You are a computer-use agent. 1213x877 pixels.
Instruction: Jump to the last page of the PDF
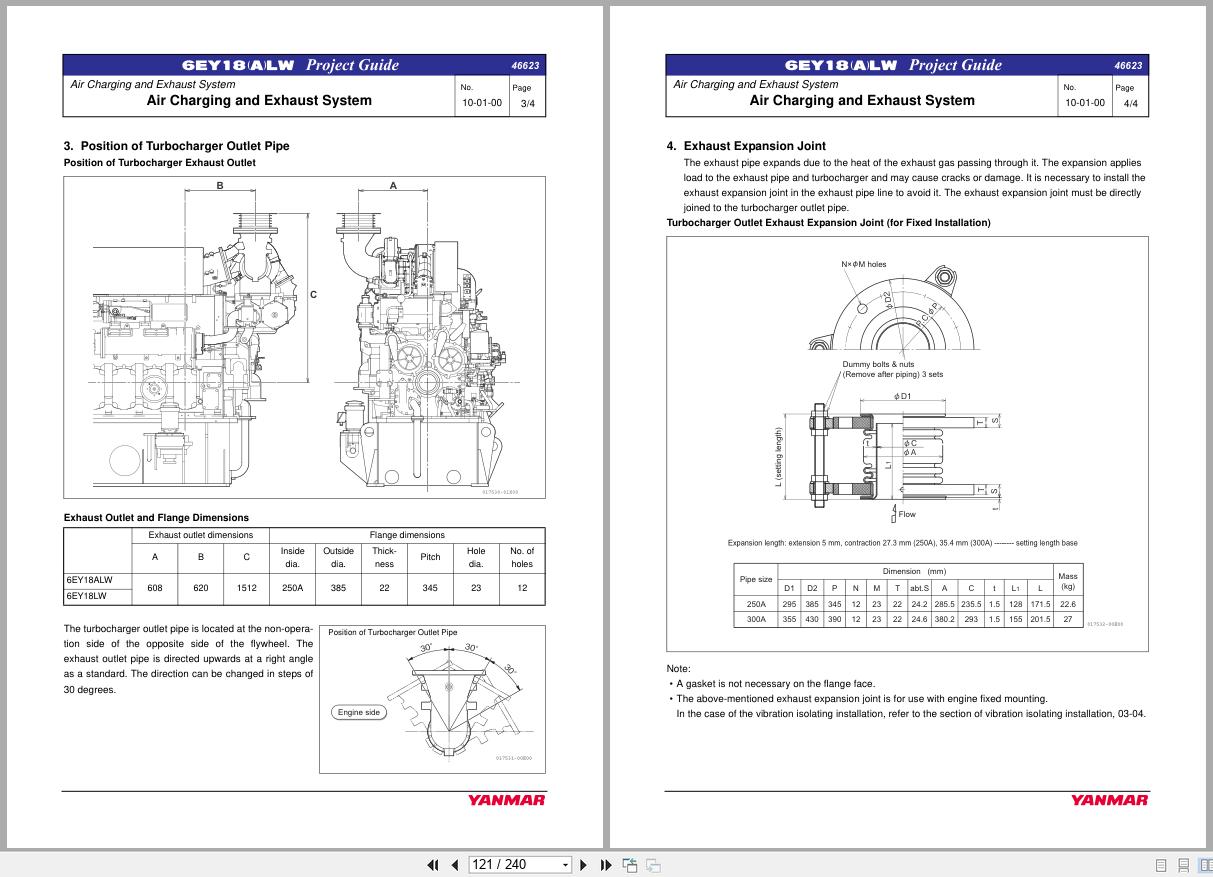tap(605, 864)
